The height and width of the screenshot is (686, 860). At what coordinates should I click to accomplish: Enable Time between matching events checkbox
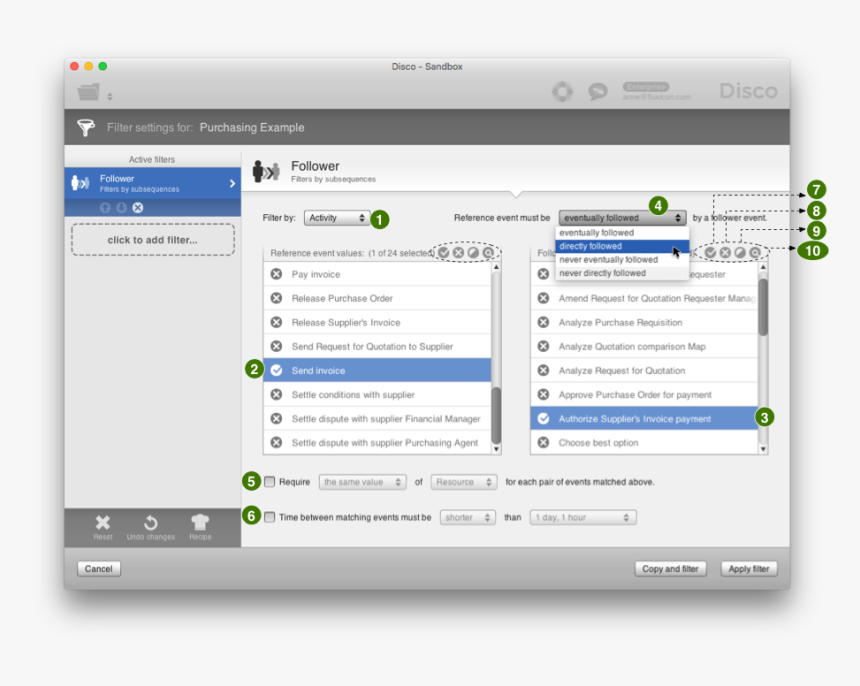point(270,518)
